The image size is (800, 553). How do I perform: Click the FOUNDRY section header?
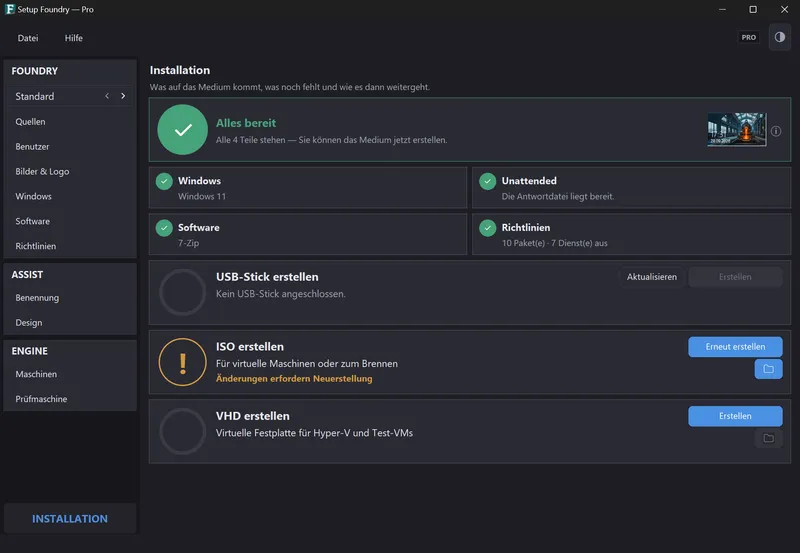(35, 71)
